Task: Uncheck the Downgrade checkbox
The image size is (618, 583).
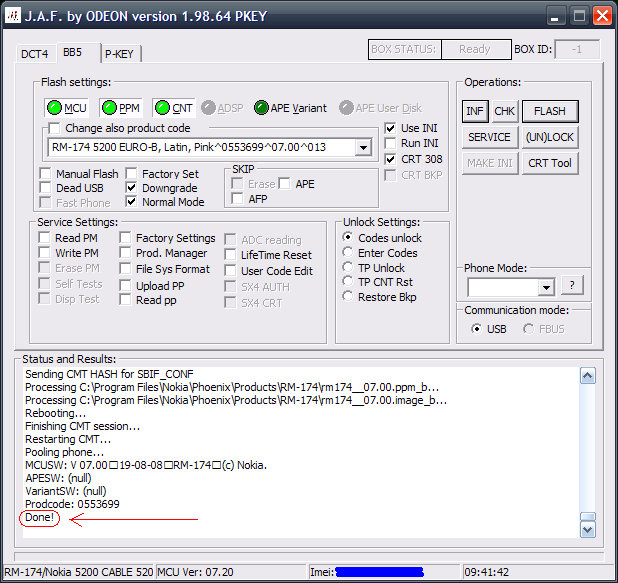Action: coord(131,188)
